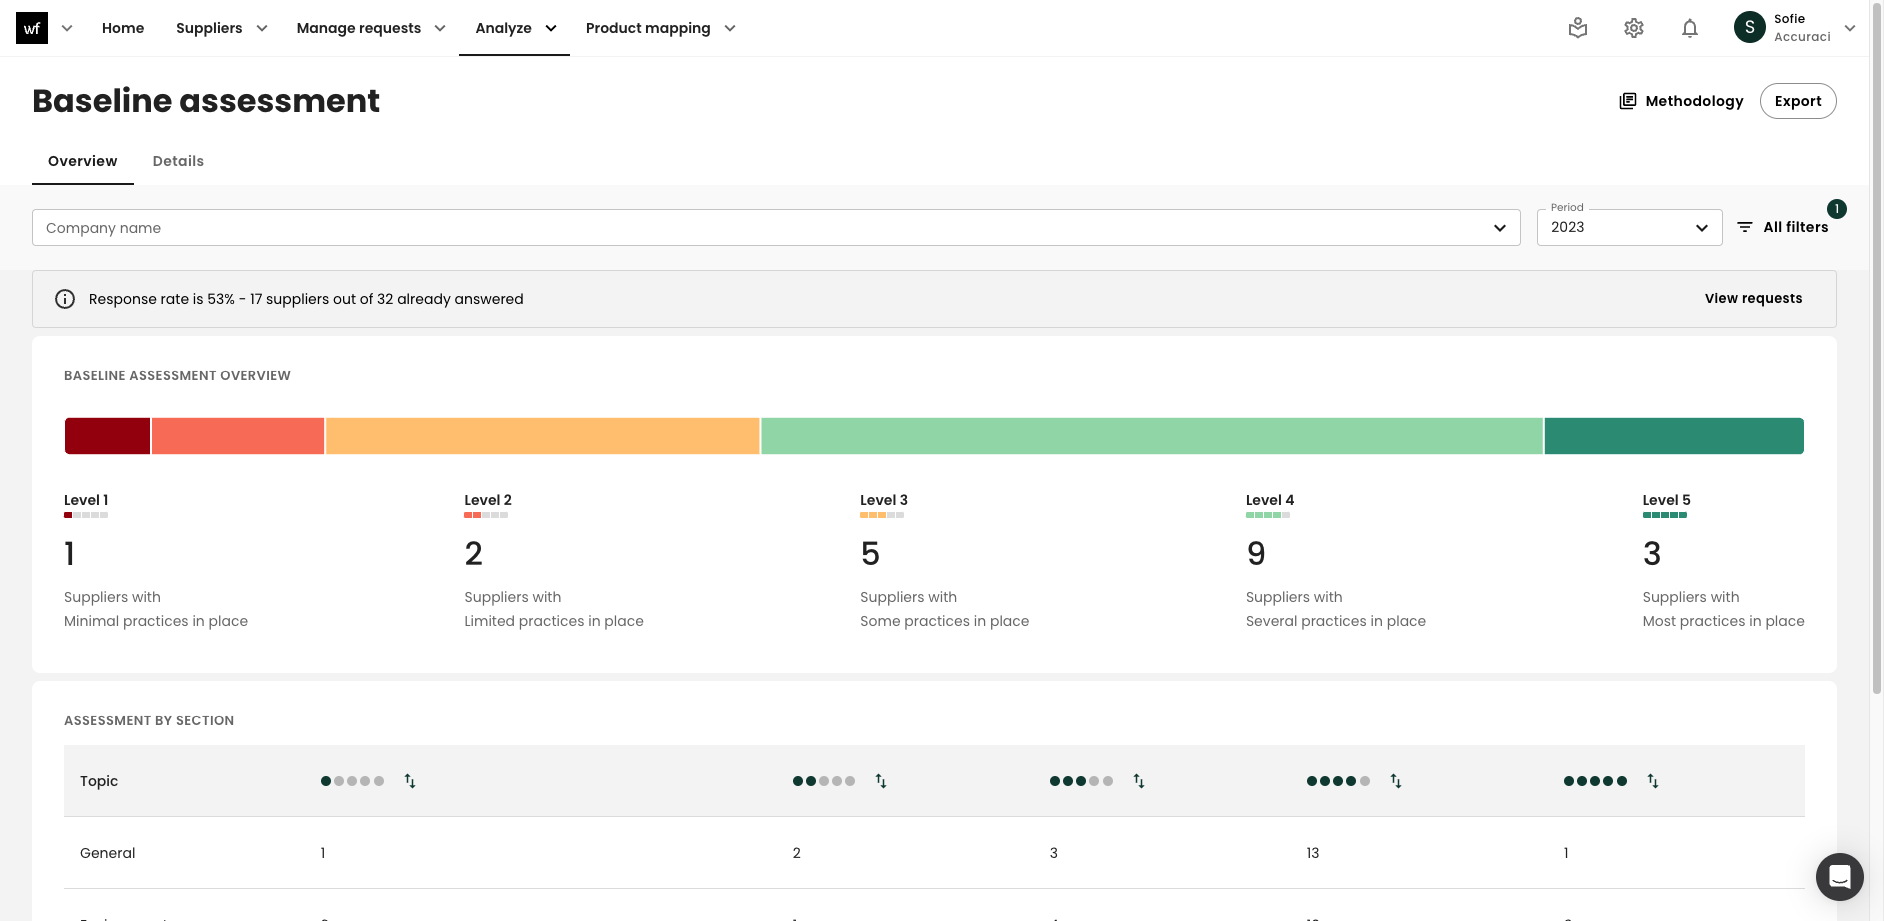1884x921 pixels.
Task: Open the notifications bell
Action: click(x=1690, y=28)
